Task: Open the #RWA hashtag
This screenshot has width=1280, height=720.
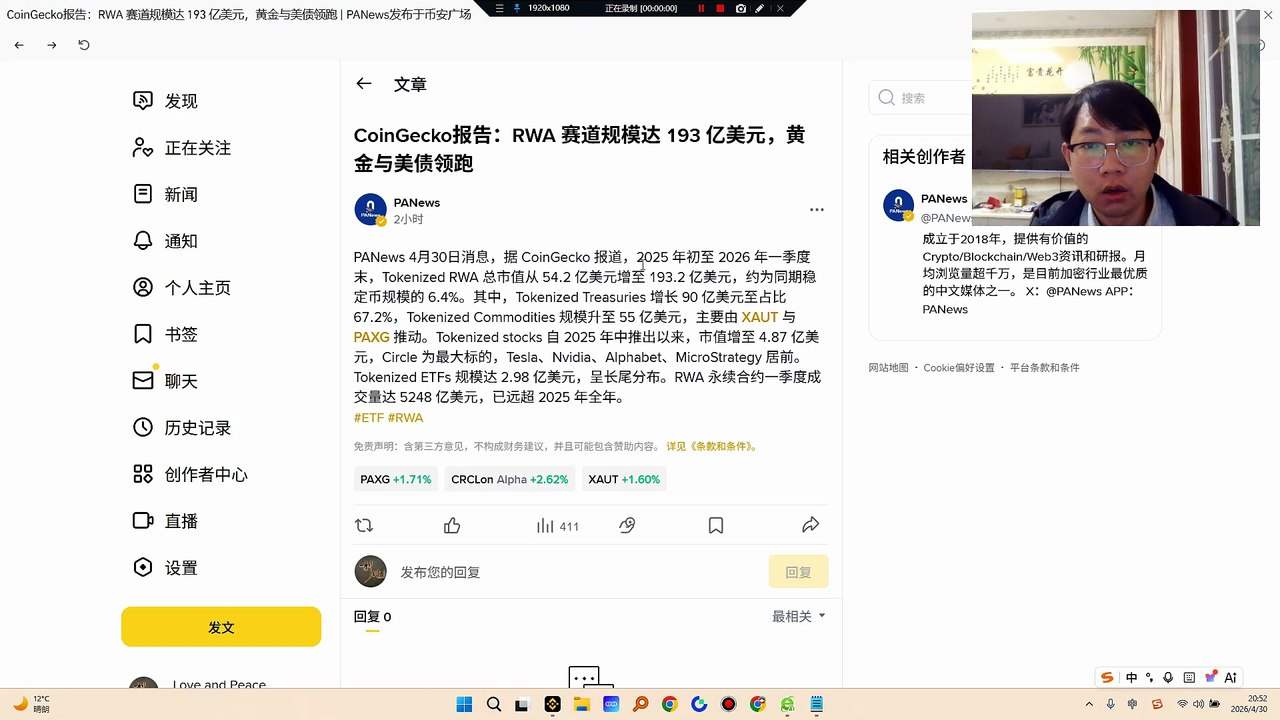Action: pos(406,417)
